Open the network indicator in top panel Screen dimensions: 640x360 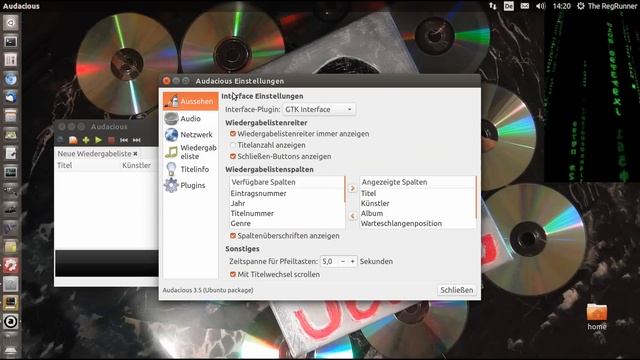coord(493,6)
